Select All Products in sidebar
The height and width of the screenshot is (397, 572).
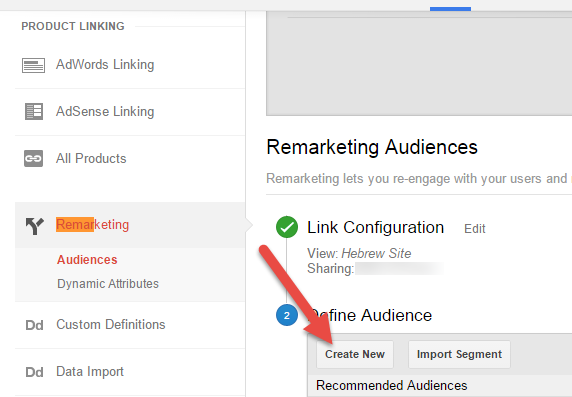coord(91,158)
